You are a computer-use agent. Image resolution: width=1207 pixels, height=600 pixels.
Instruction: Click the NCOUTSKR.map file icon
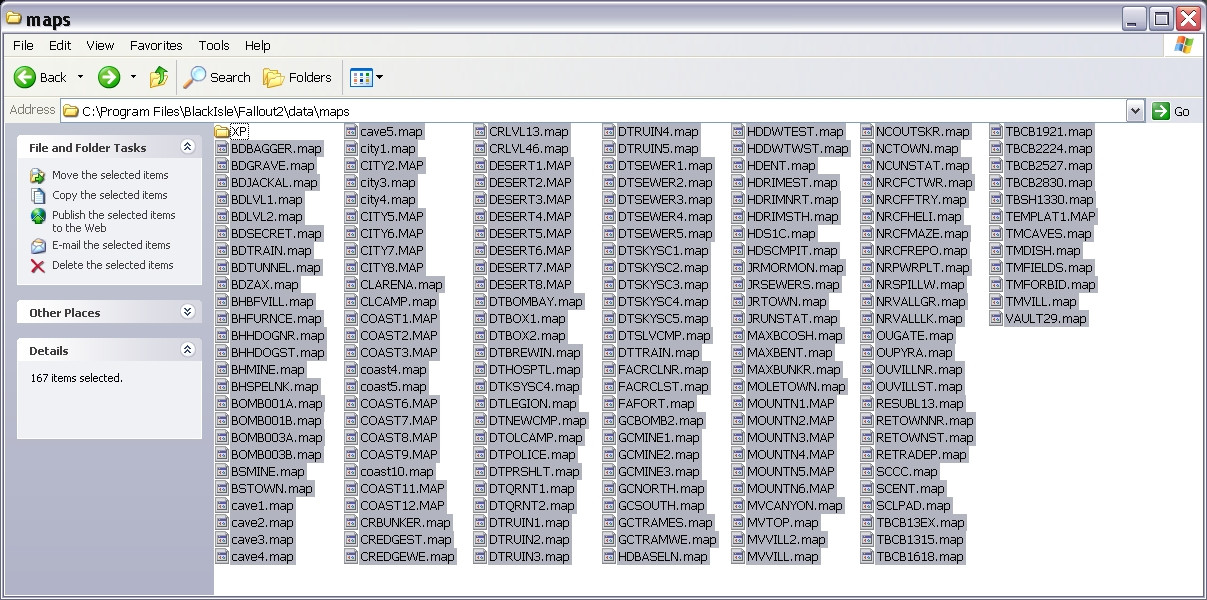pos(868,132)
